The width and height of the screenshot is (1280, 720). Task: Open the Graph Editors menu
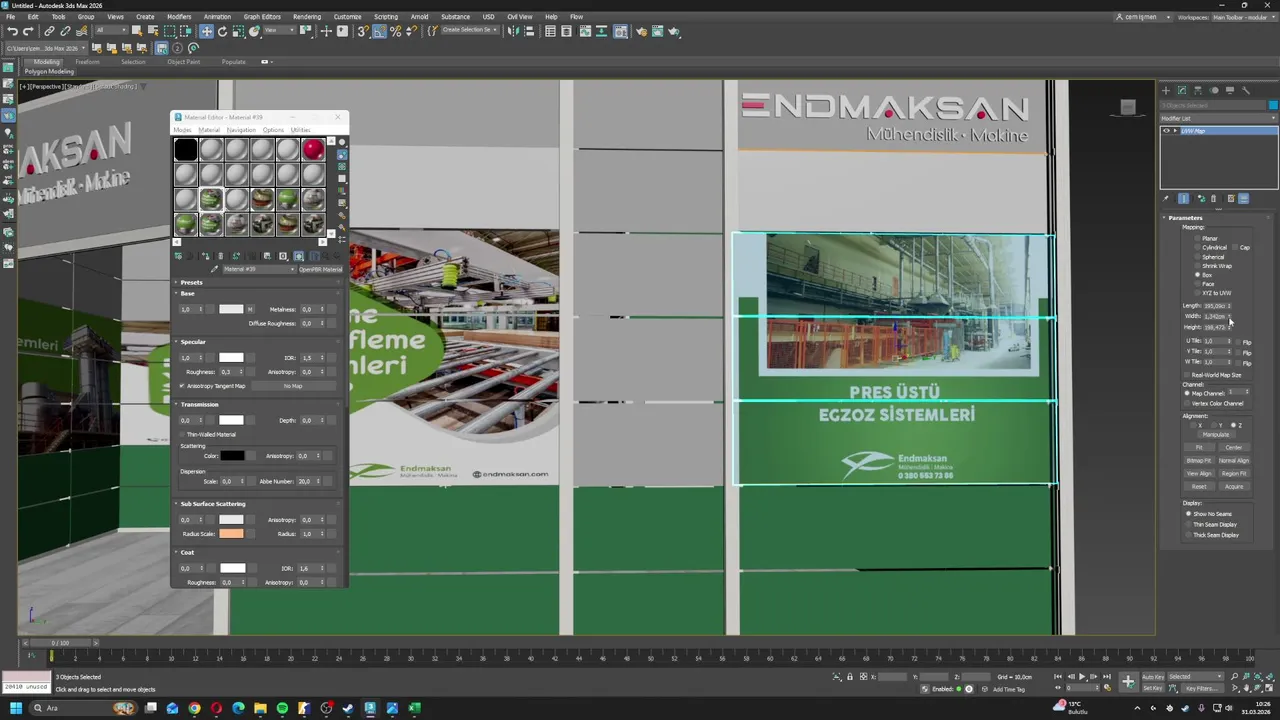point(262,17)
